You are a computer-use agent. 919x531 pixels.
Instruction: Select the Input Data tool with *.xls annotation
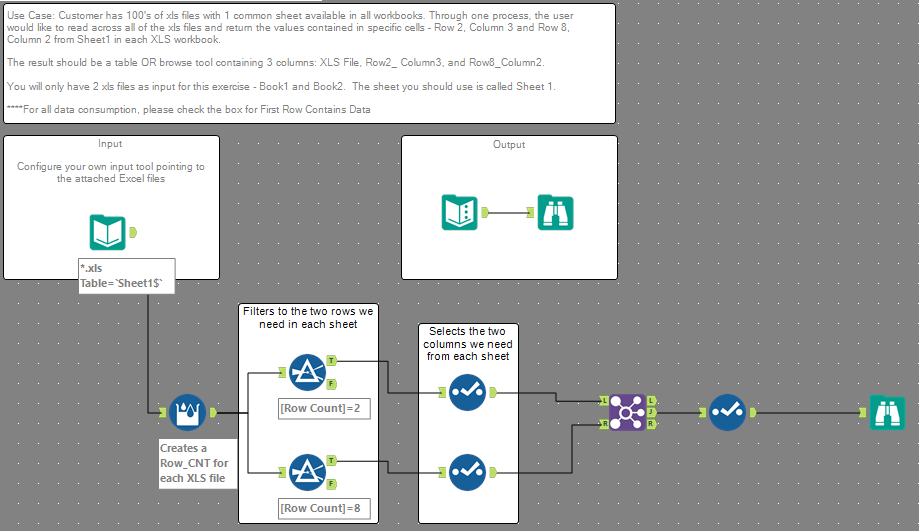[x=108, y=232]
